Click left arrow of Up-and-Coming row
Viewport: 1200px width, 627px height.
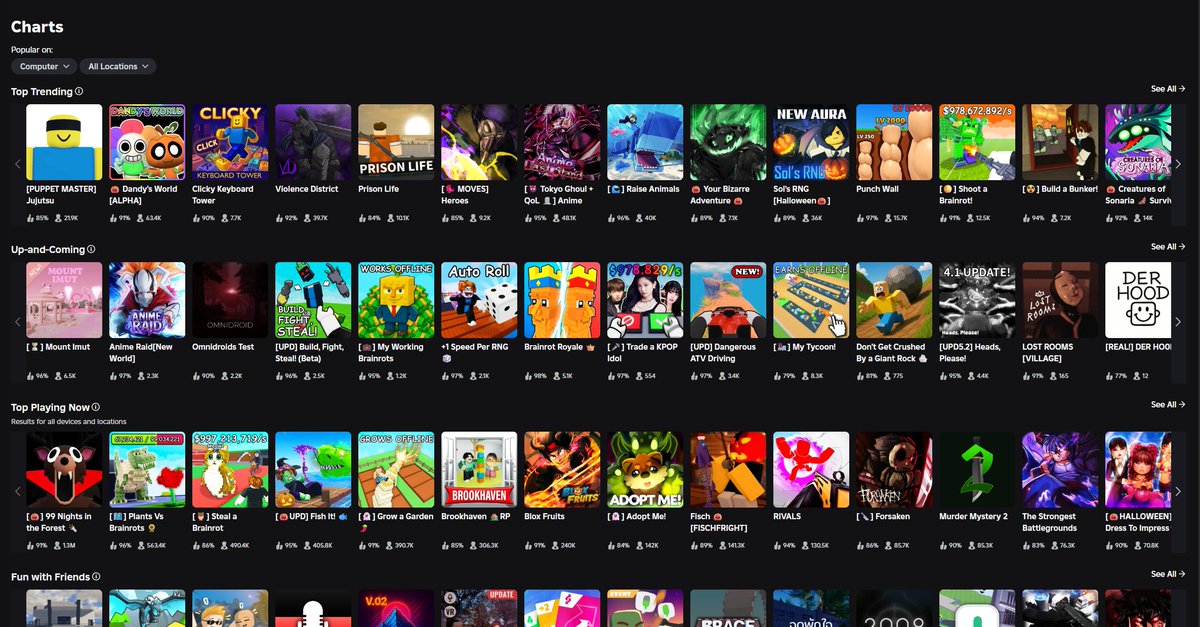[17, 322]
